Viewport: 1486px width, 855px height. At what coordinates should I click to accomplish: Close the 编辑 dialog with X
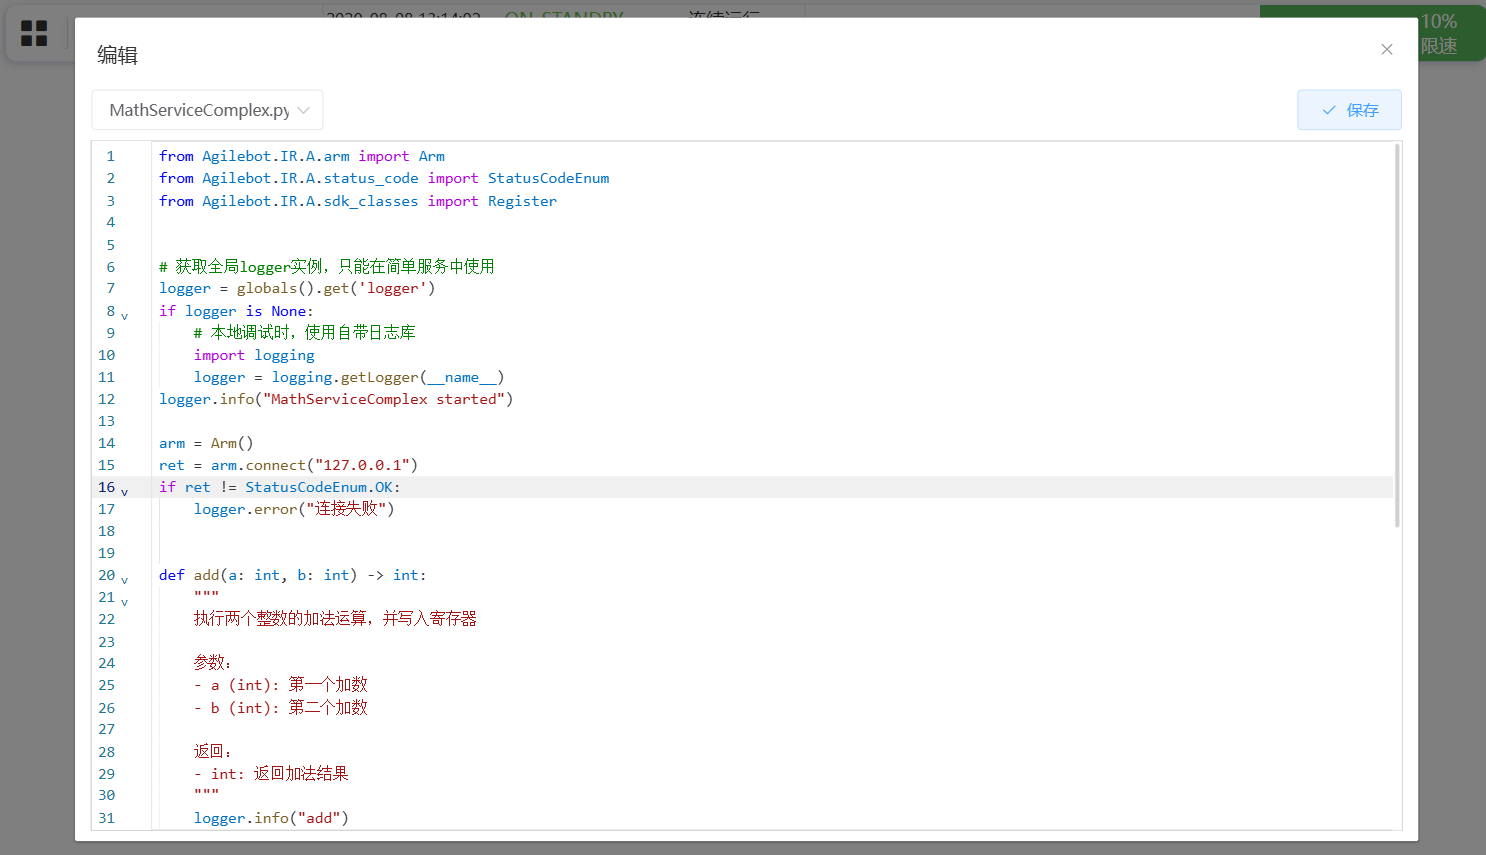point(1386,49)
